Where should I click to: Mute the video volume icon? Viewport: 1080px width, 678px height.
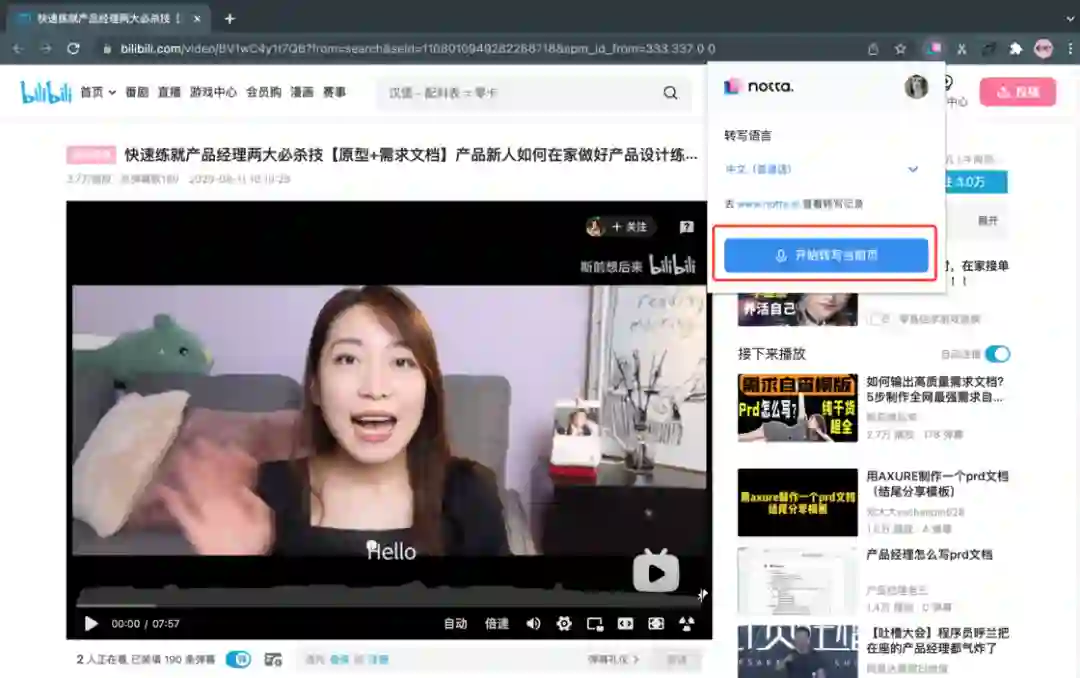point(533,624)
